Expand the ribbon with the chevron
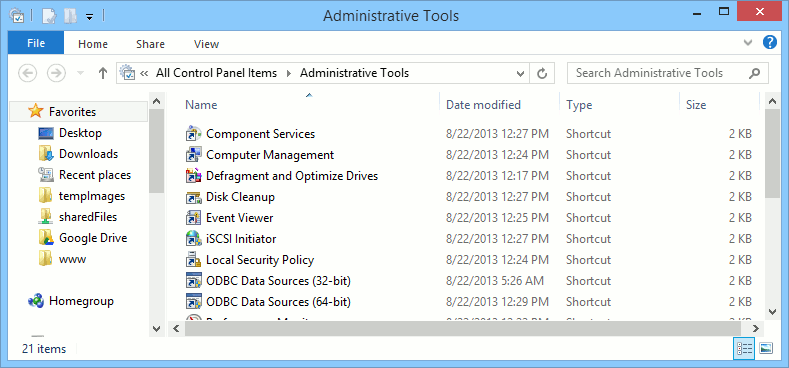 (x=748, y=42)
